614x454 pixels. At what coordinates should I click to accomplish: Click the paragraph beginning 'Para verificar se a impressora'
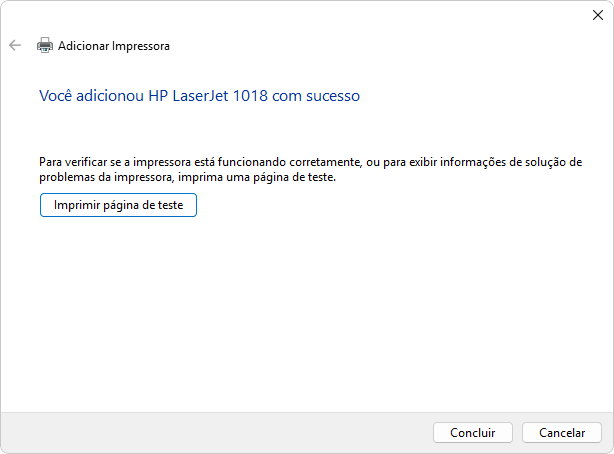pos(311,169)
